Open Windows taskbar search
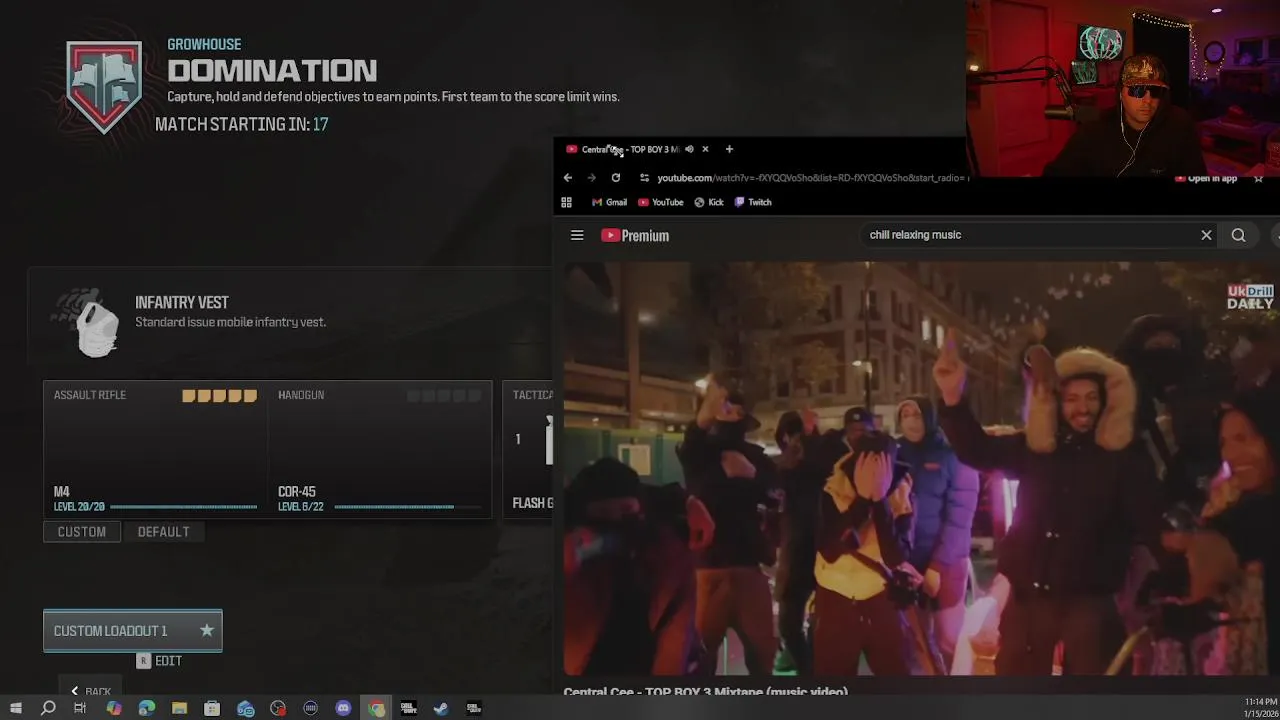This screenshot has height=720, width=1280. pos(48,708)
